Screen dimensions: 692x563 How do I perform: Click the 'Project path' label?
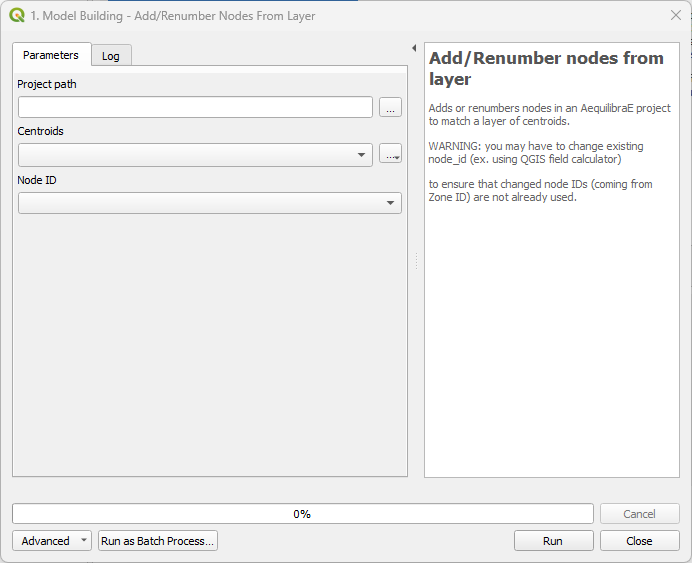47,84
